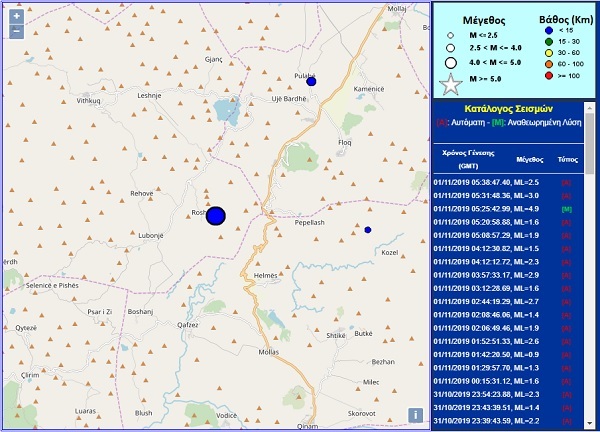Open the map attribution info button

click(x=415, y=415)
